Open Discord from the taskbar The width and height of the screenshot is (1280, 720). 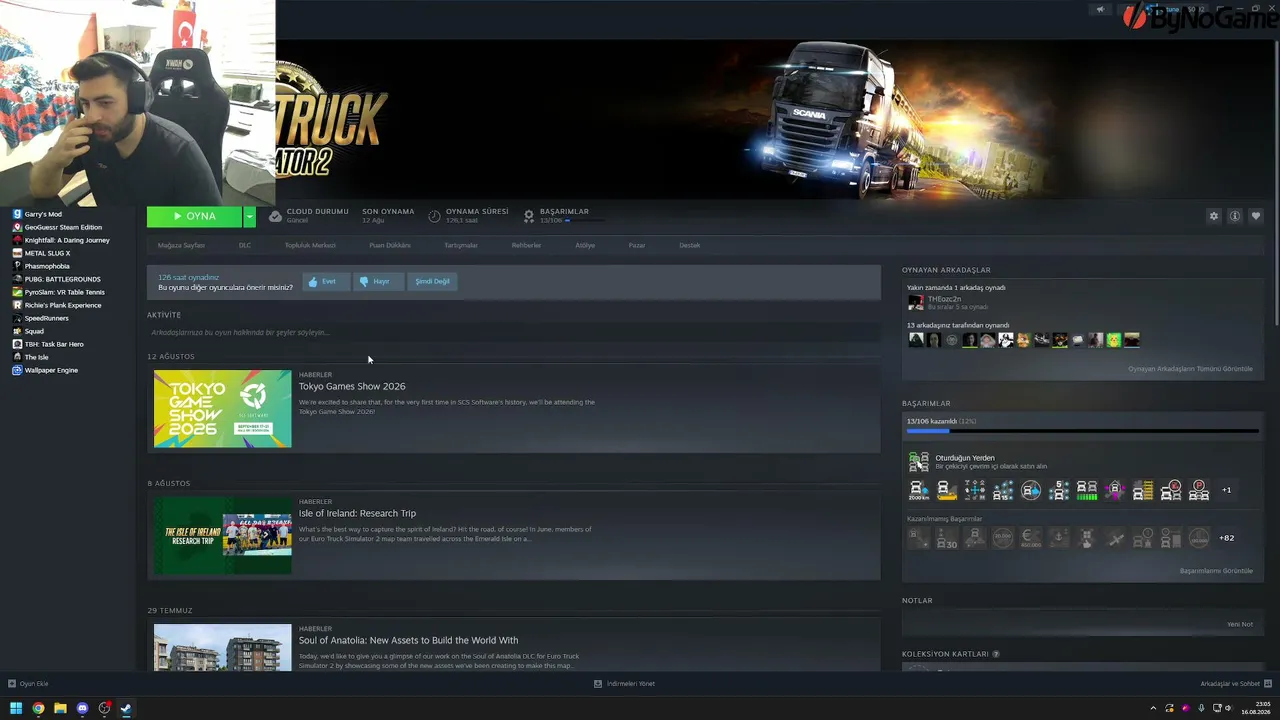82,708
